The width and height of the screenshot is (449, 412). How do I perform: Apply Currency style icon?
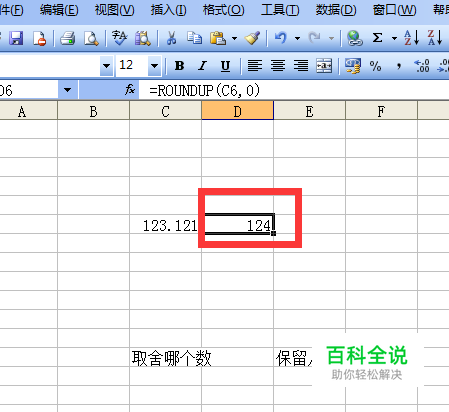click(x=353, y=66)
